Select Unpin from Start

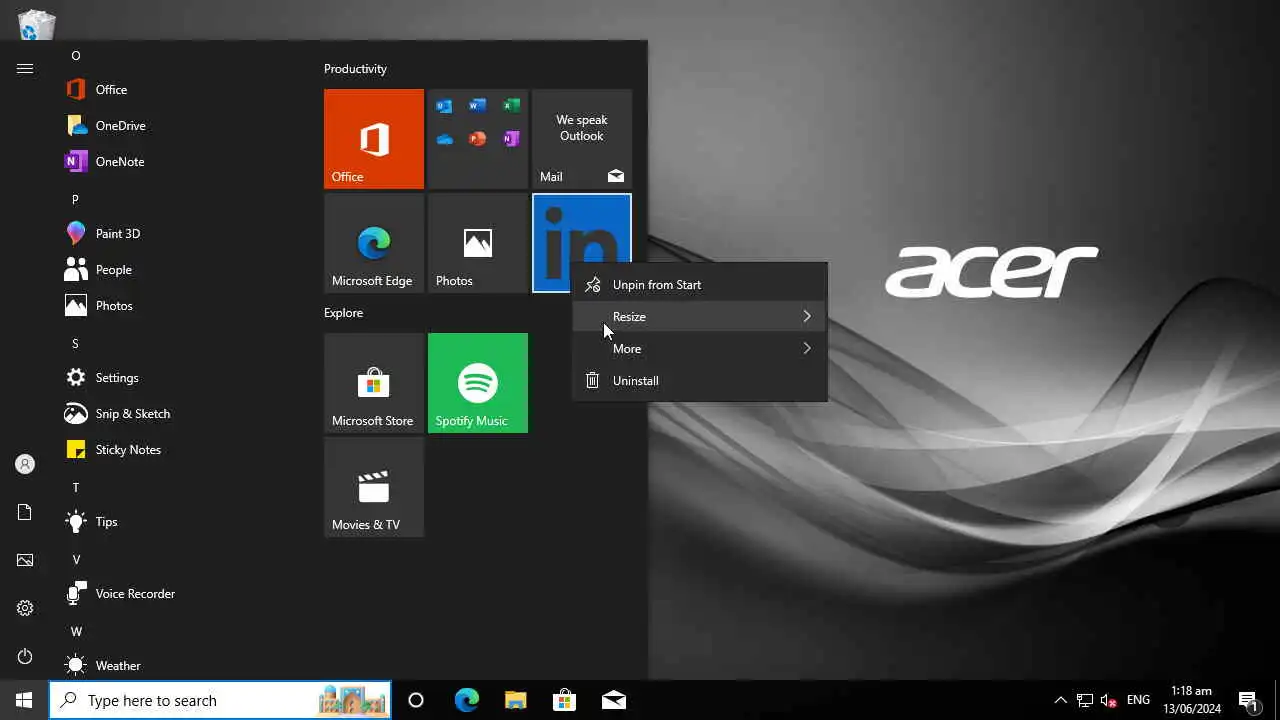[700, 285]
